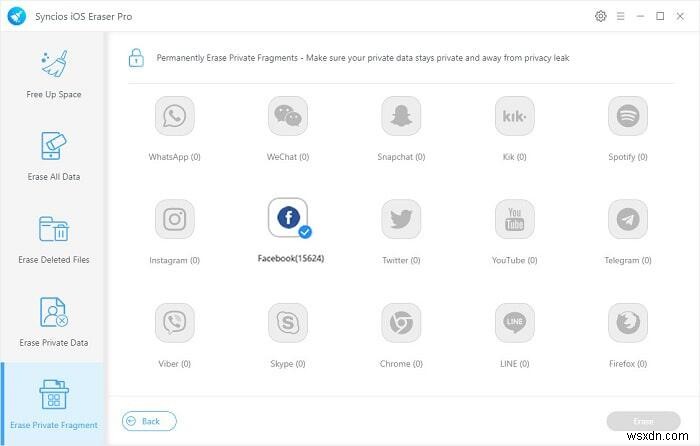
Task: Select the Chrome app icon
Action: point(401,323)
